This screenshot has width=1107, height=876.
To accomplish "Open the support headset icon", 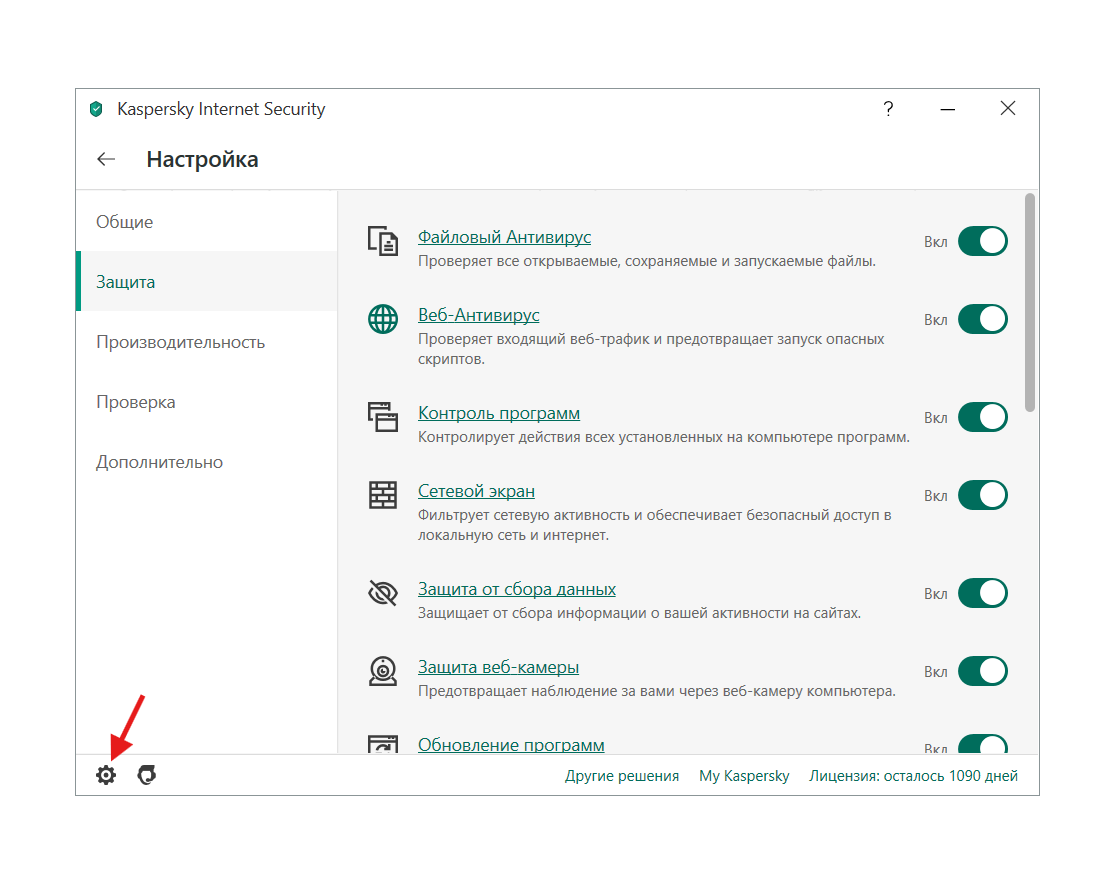I will tap(147, 775).
